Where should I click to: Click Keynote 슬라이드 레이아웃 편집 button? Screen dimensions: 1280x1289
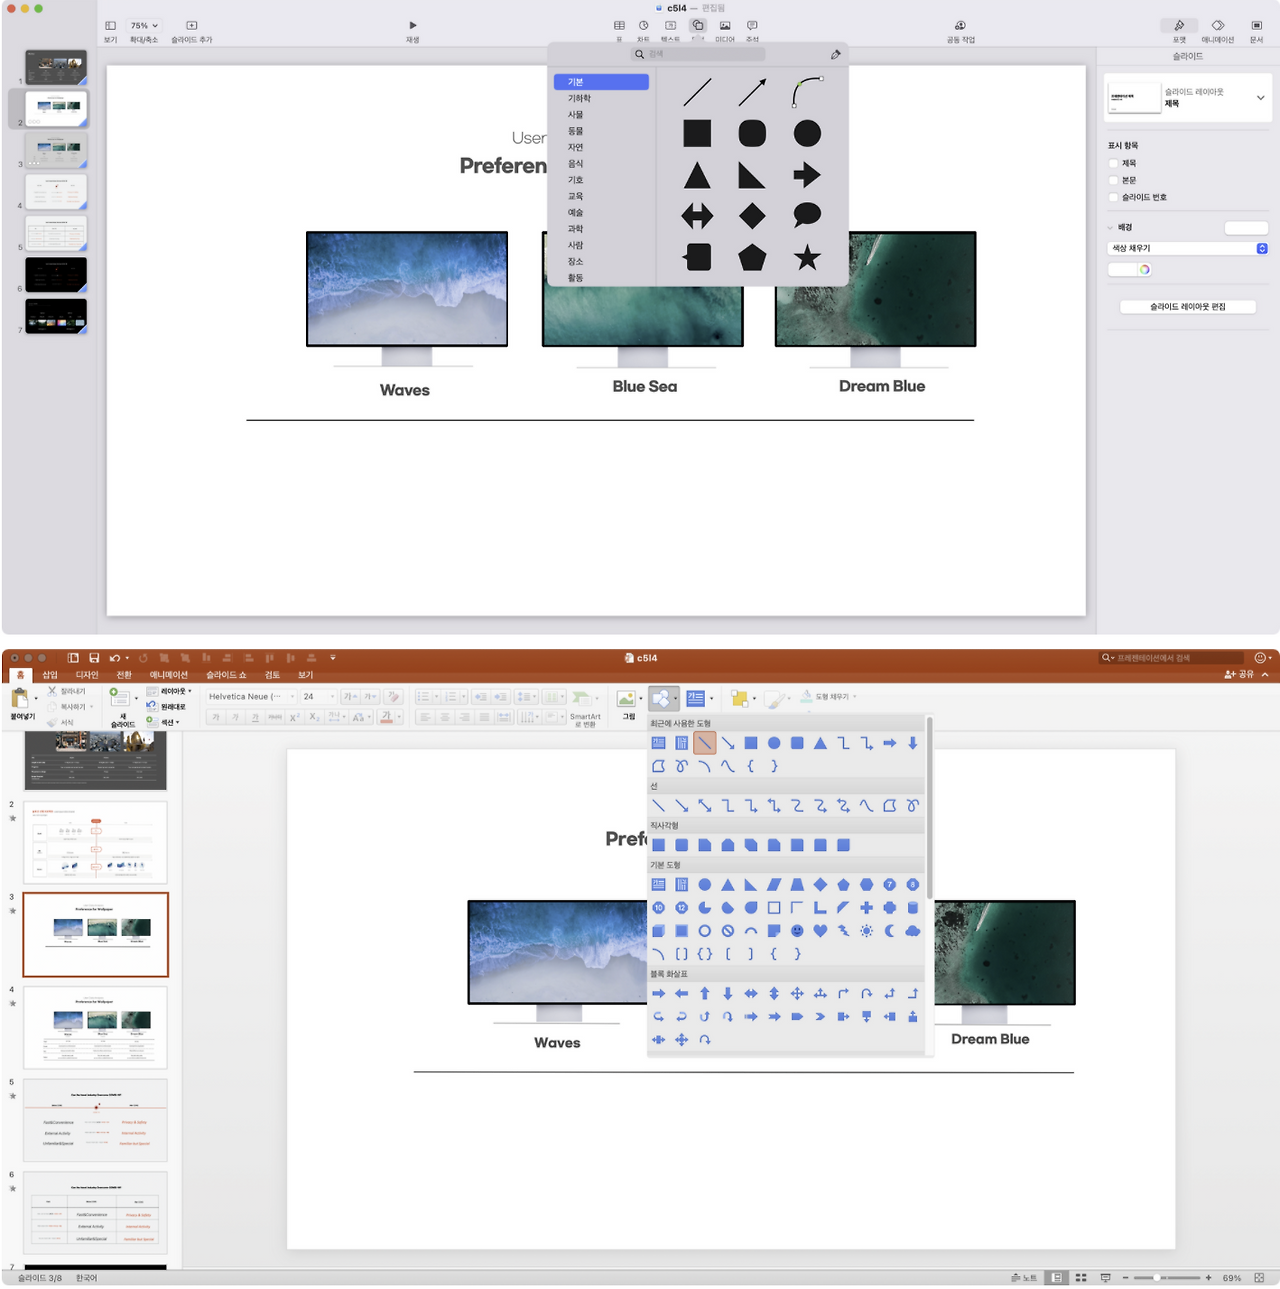[x=1187, y=307]
